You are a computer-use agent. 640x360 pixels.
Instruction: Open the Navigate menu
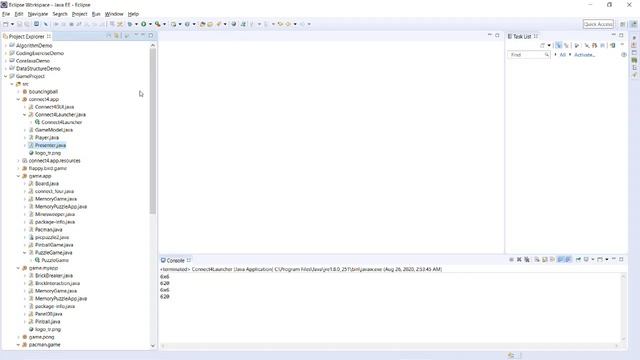tap(38, 14)
